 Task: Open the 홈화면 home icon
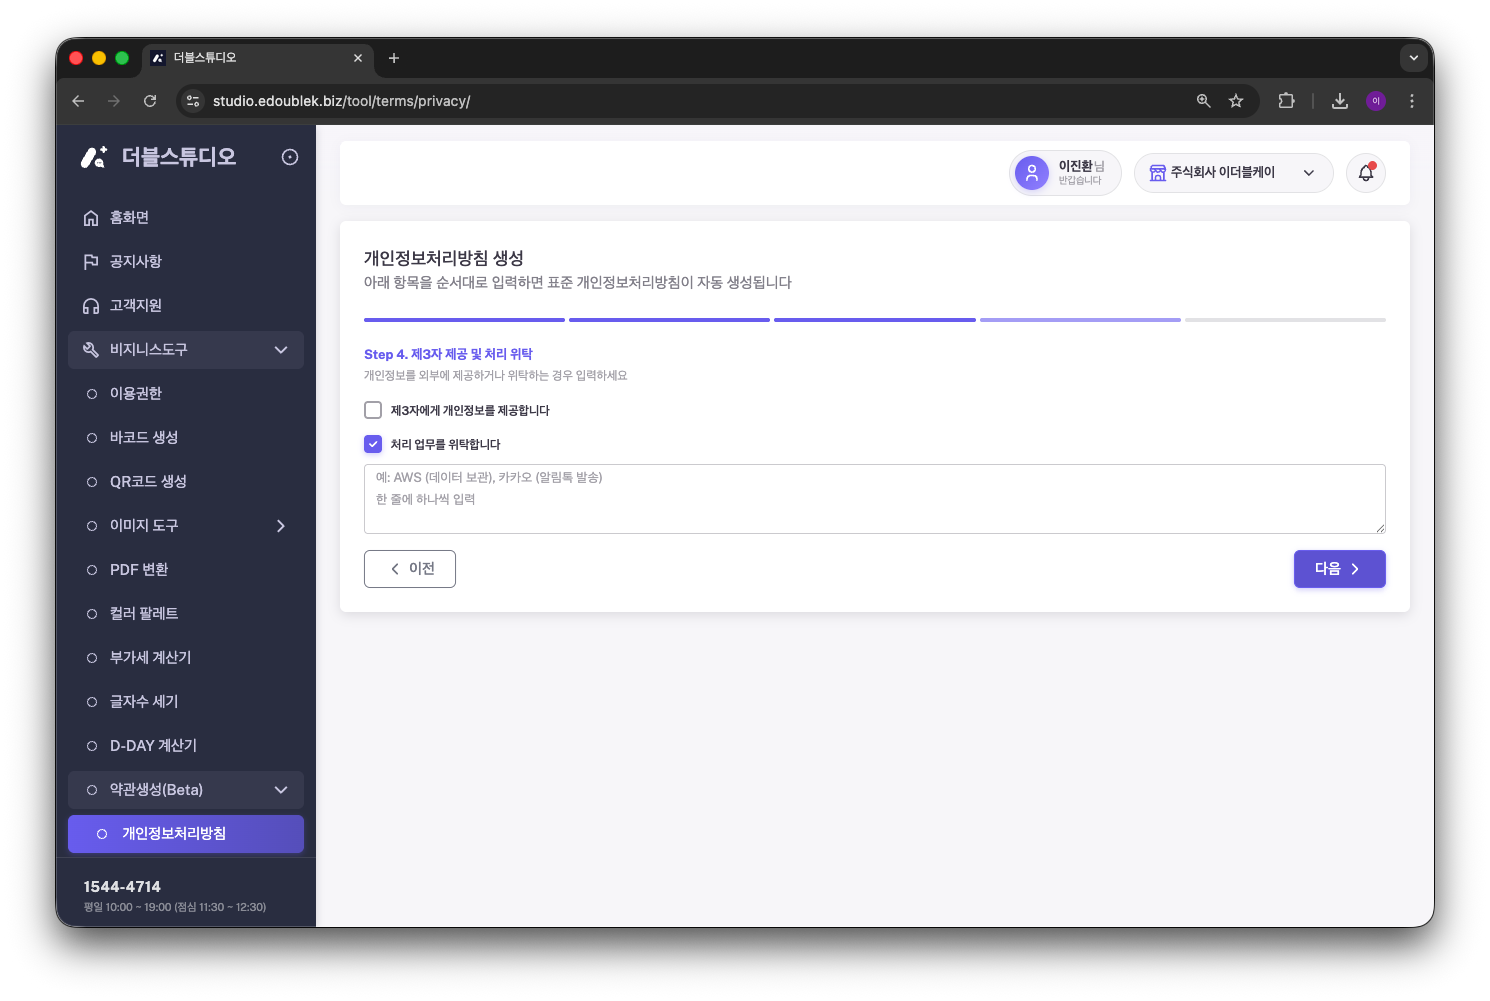coord(91,218)
